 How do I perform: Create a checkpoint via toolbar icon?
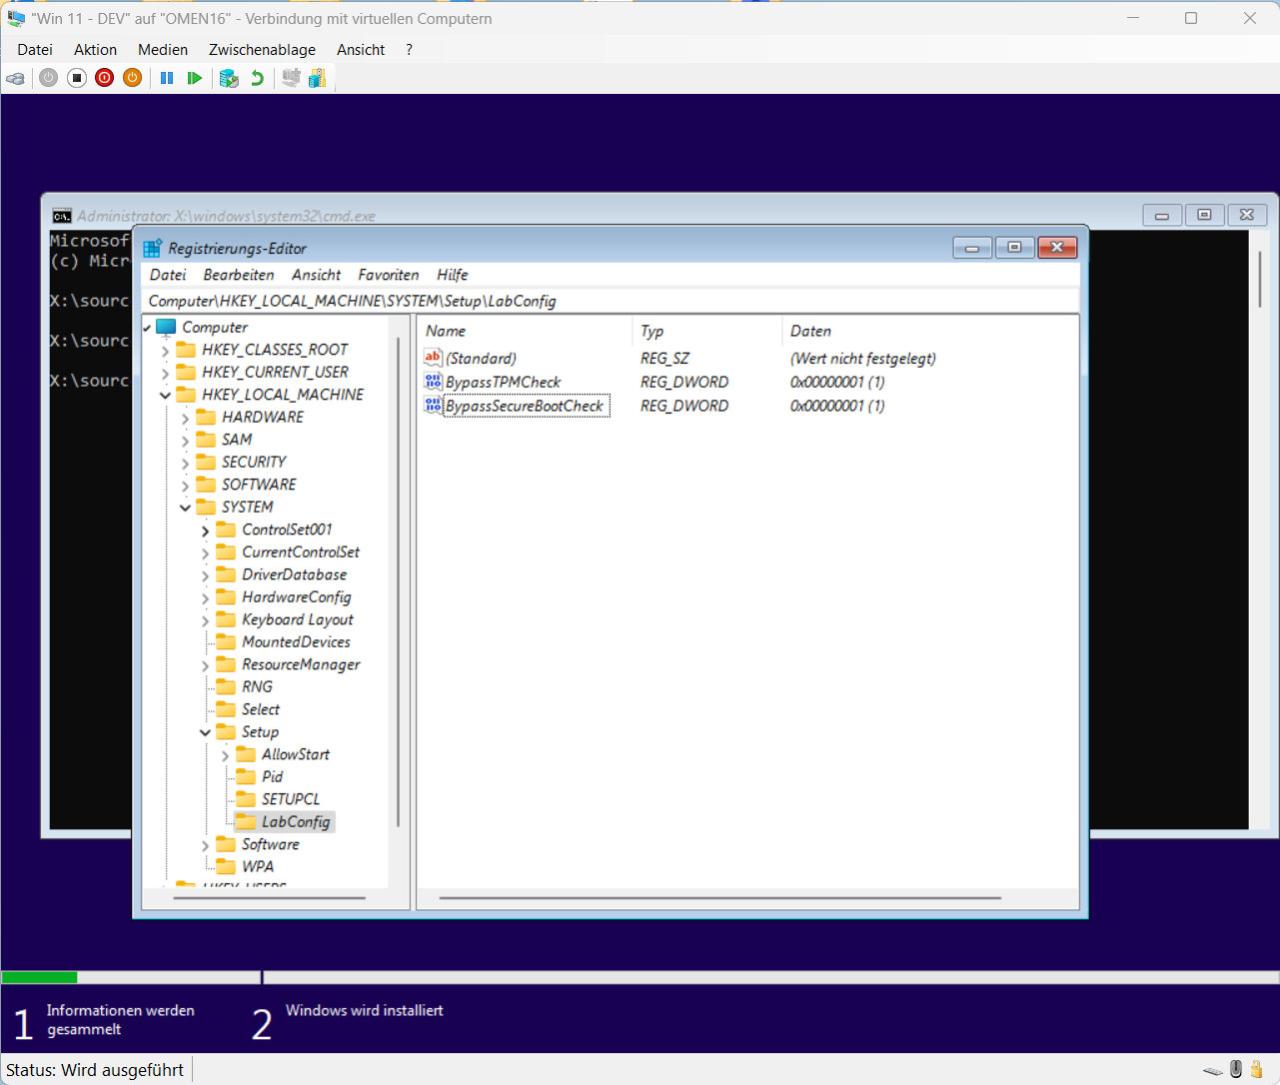[x=229, y=78]
